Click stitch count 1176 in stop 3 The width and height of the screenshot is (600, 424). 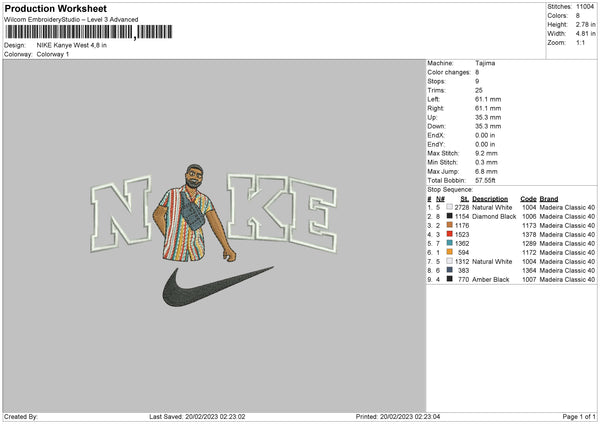[462, 225]
